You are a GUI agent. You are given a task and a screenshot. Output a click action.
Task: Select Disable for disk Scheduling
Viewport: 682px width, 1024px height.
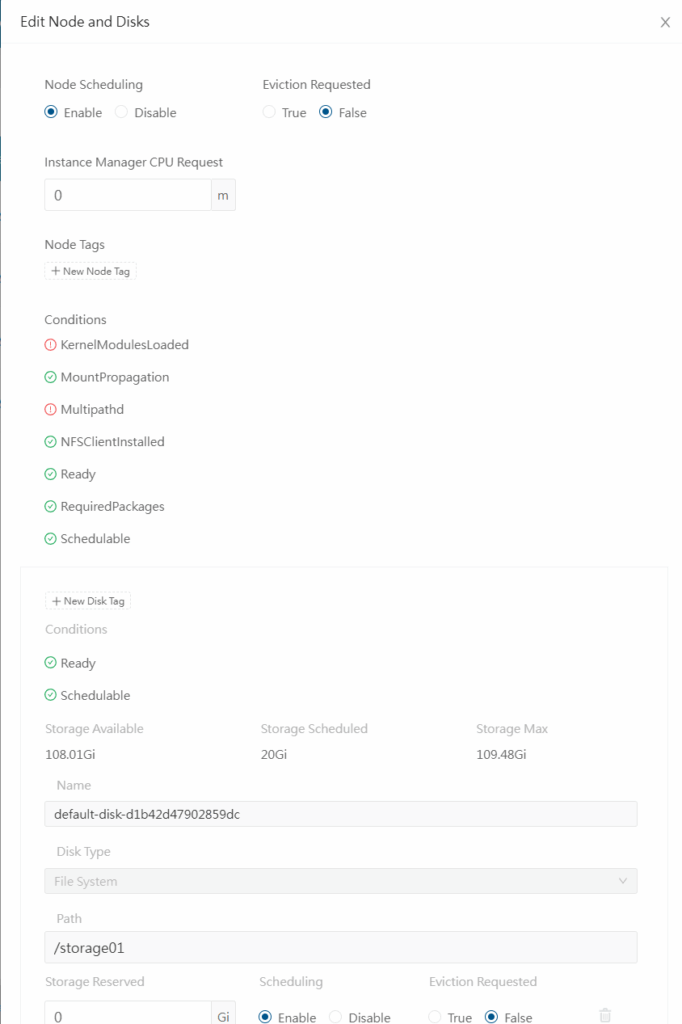[x=336, y=1017]
